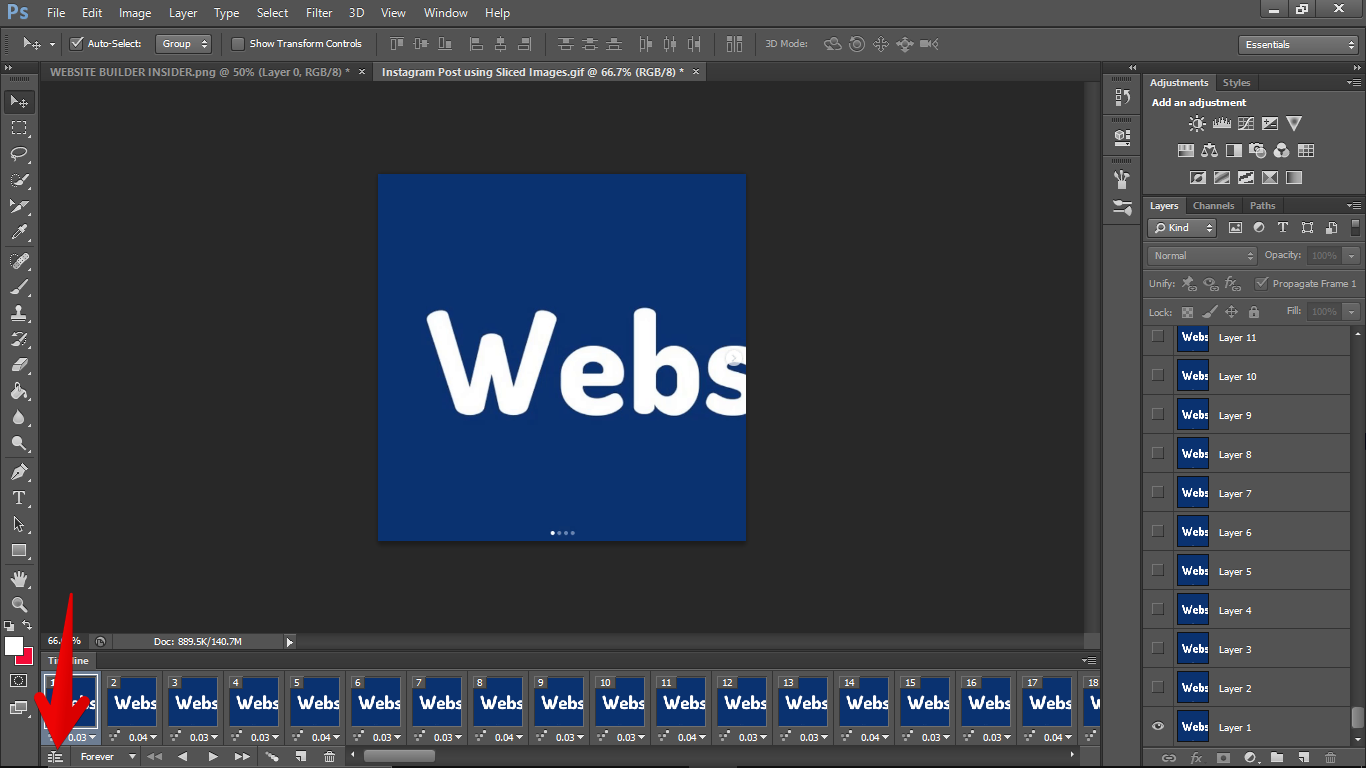Hide Layer 1 using eye icon
Screen dimensions: 1366x768
(x=1158, y=727)
